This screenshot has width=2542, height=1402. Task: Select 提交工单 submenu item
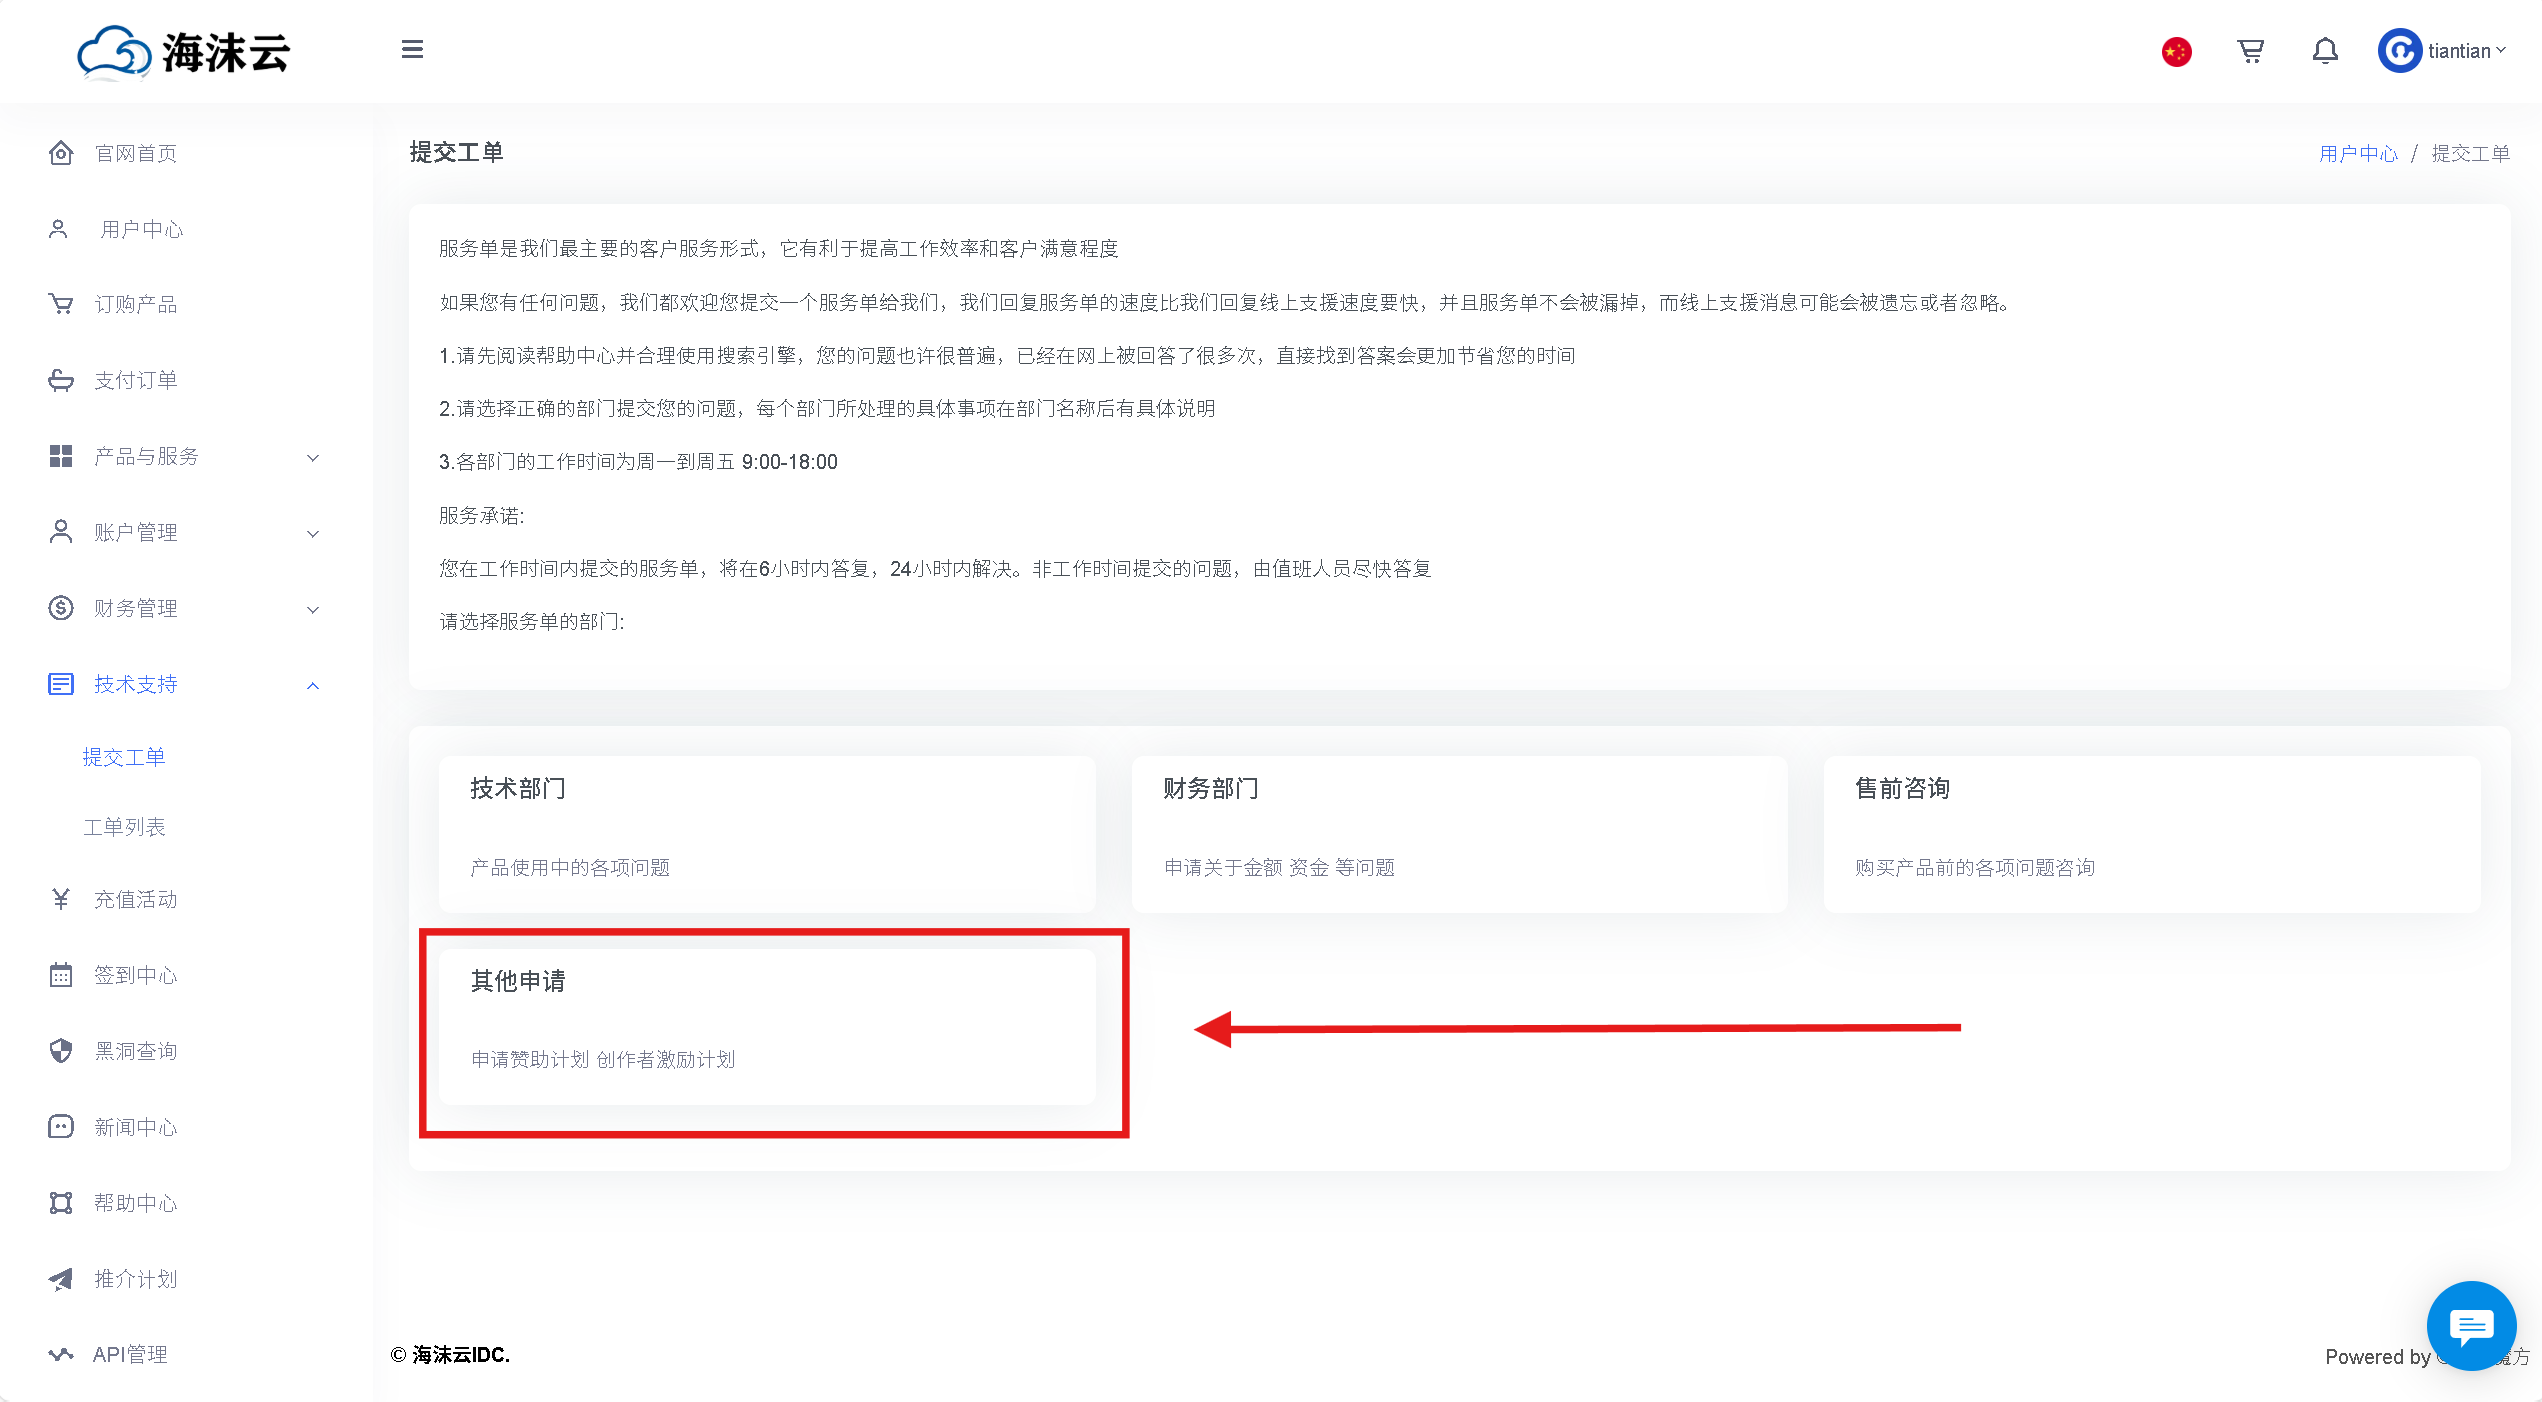click(x=124, y=757)
